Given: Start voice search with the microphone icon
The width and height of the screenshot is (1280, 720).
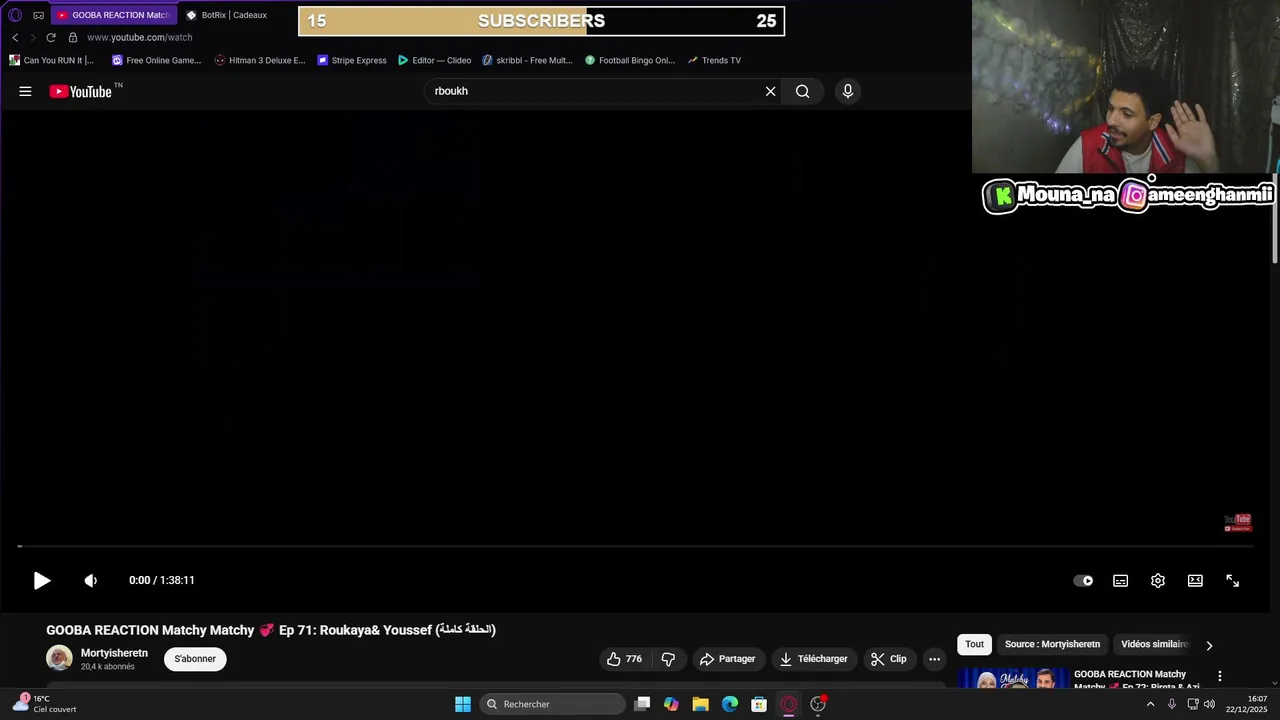Looking at the screenshot, I should [847, 91].
